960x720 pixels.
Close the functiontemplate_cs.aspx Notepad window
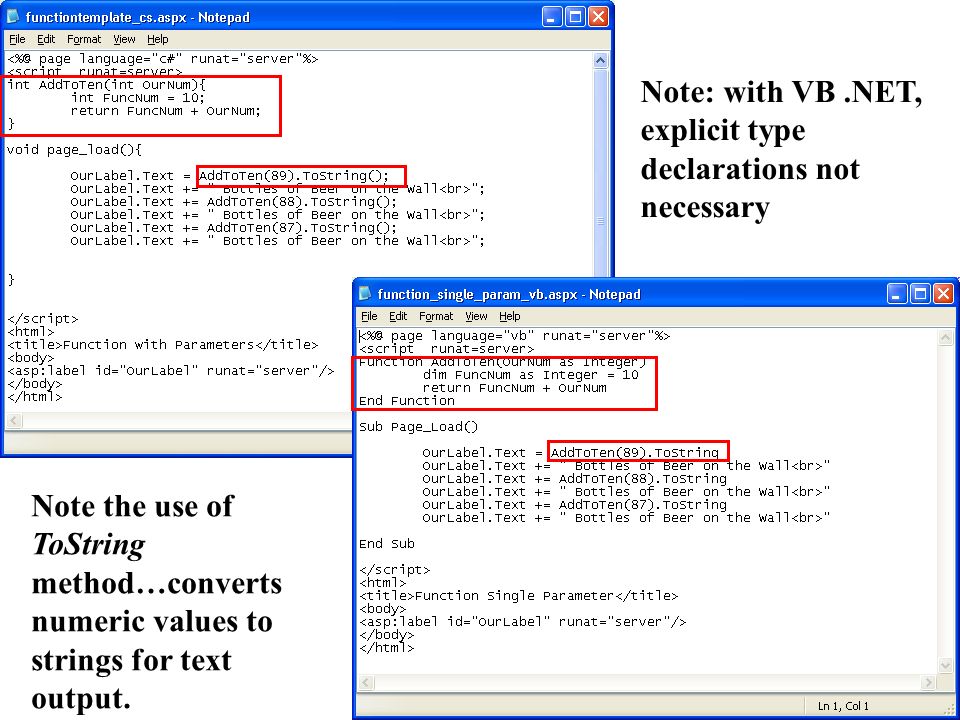pyautogui.click(x=598, y=17)
